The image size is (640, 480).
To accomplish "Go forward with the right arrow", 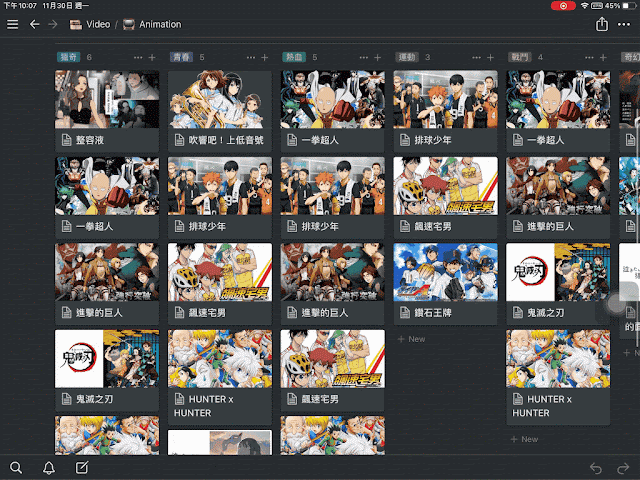I will tap(53, 24).
